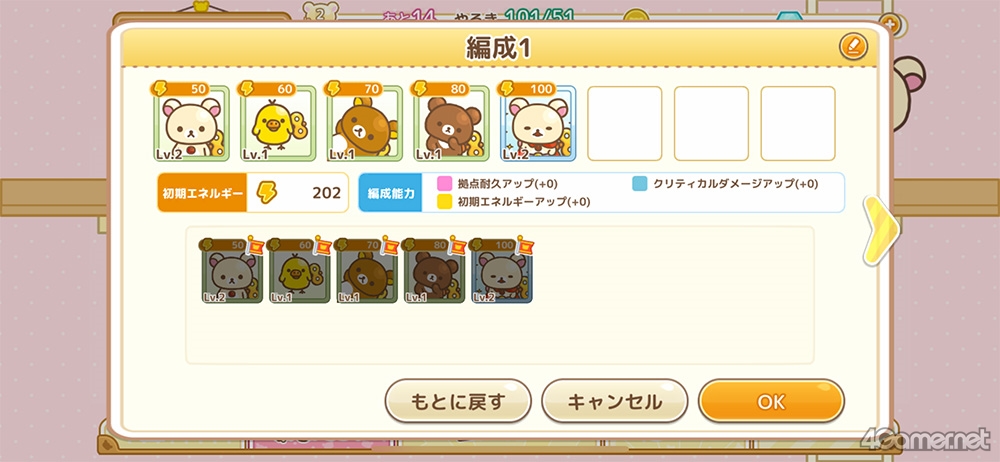Click the second empty formation slot
This screenshot has width=1000, height=462.
(711, 123)
